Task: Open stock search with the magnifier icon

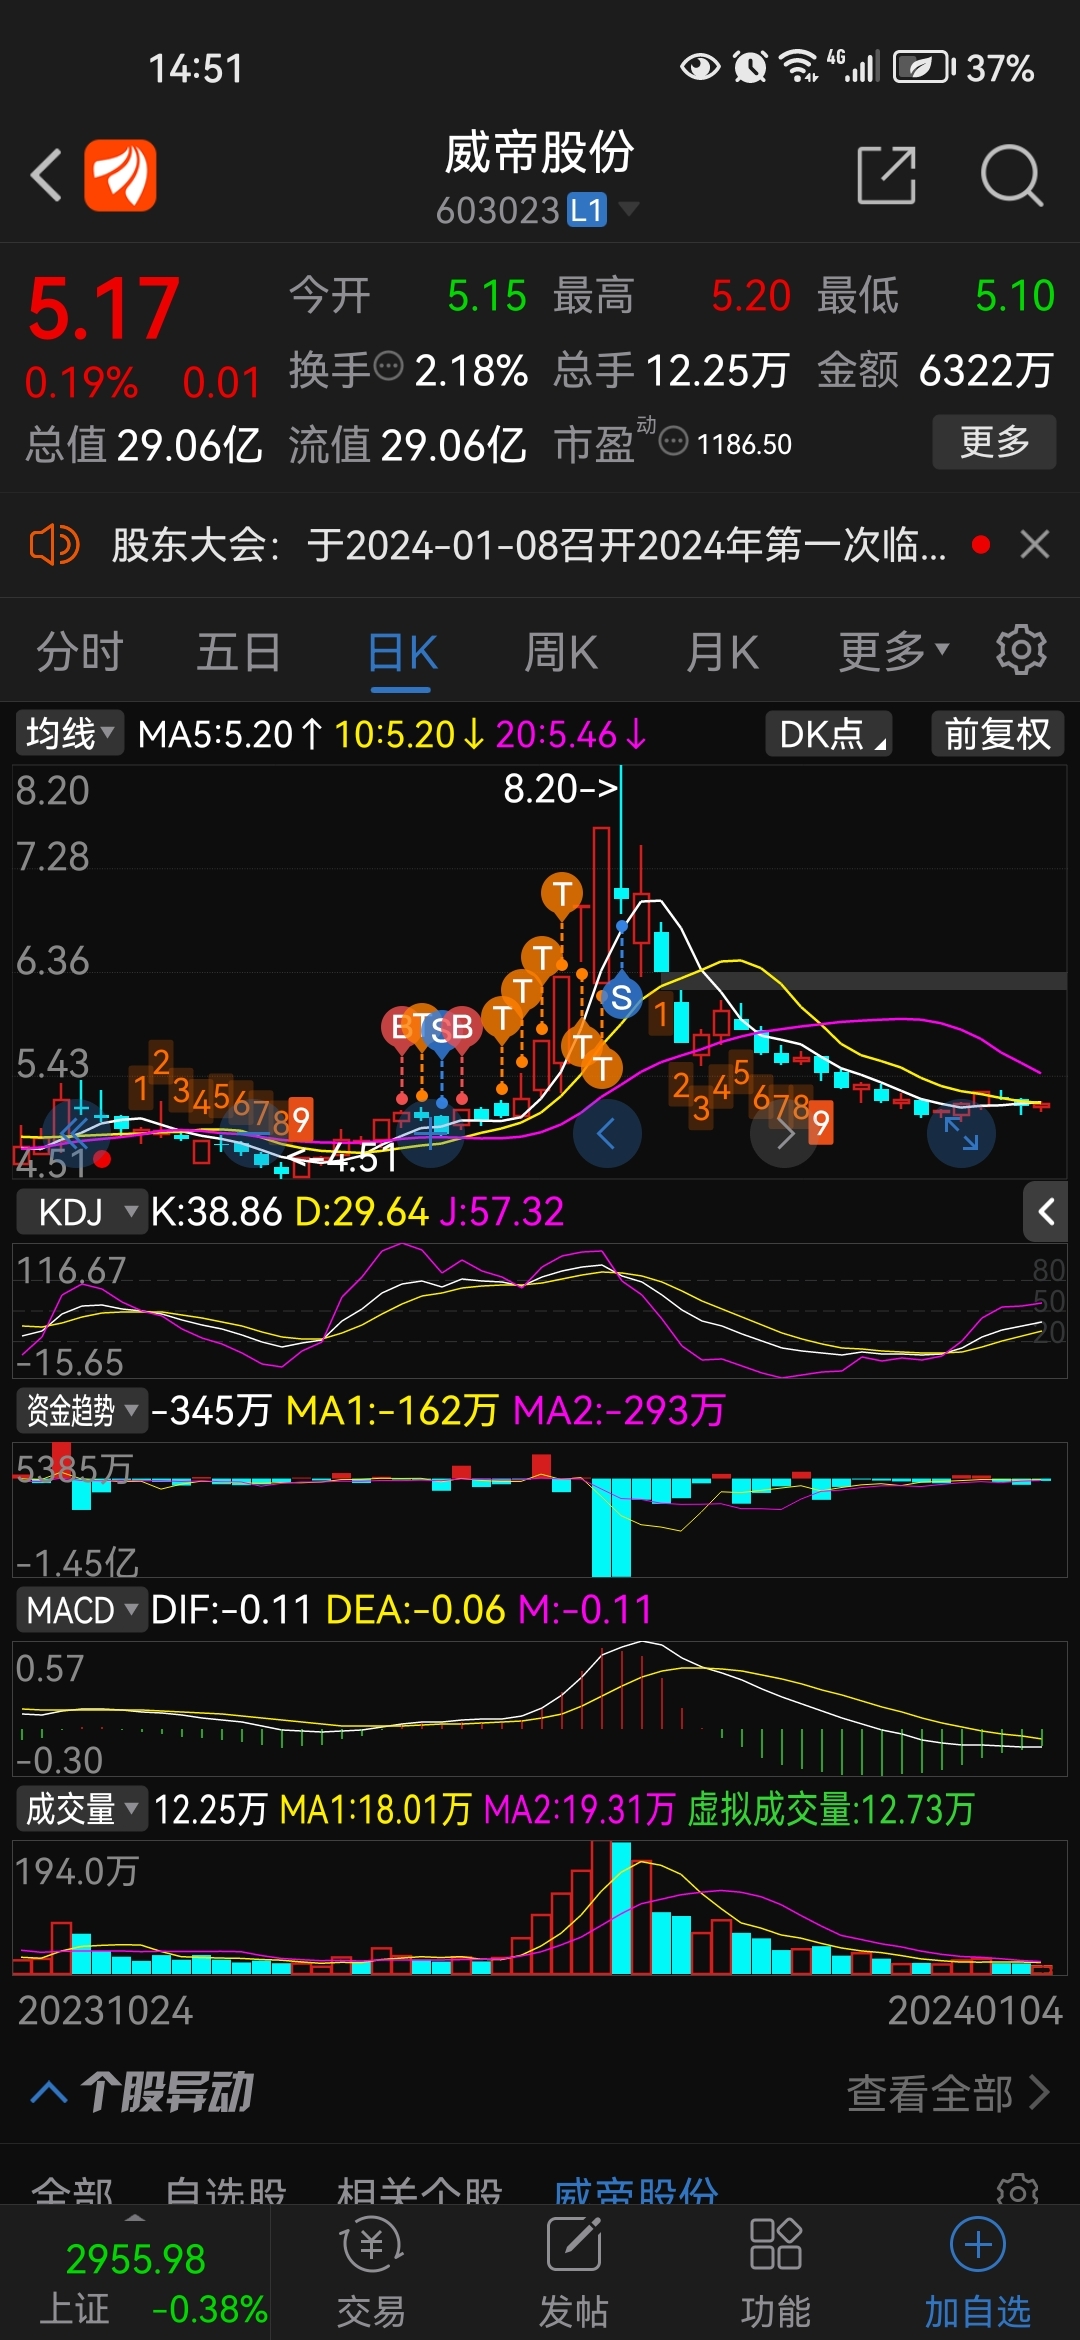Action: click(x=1011, y=175)
